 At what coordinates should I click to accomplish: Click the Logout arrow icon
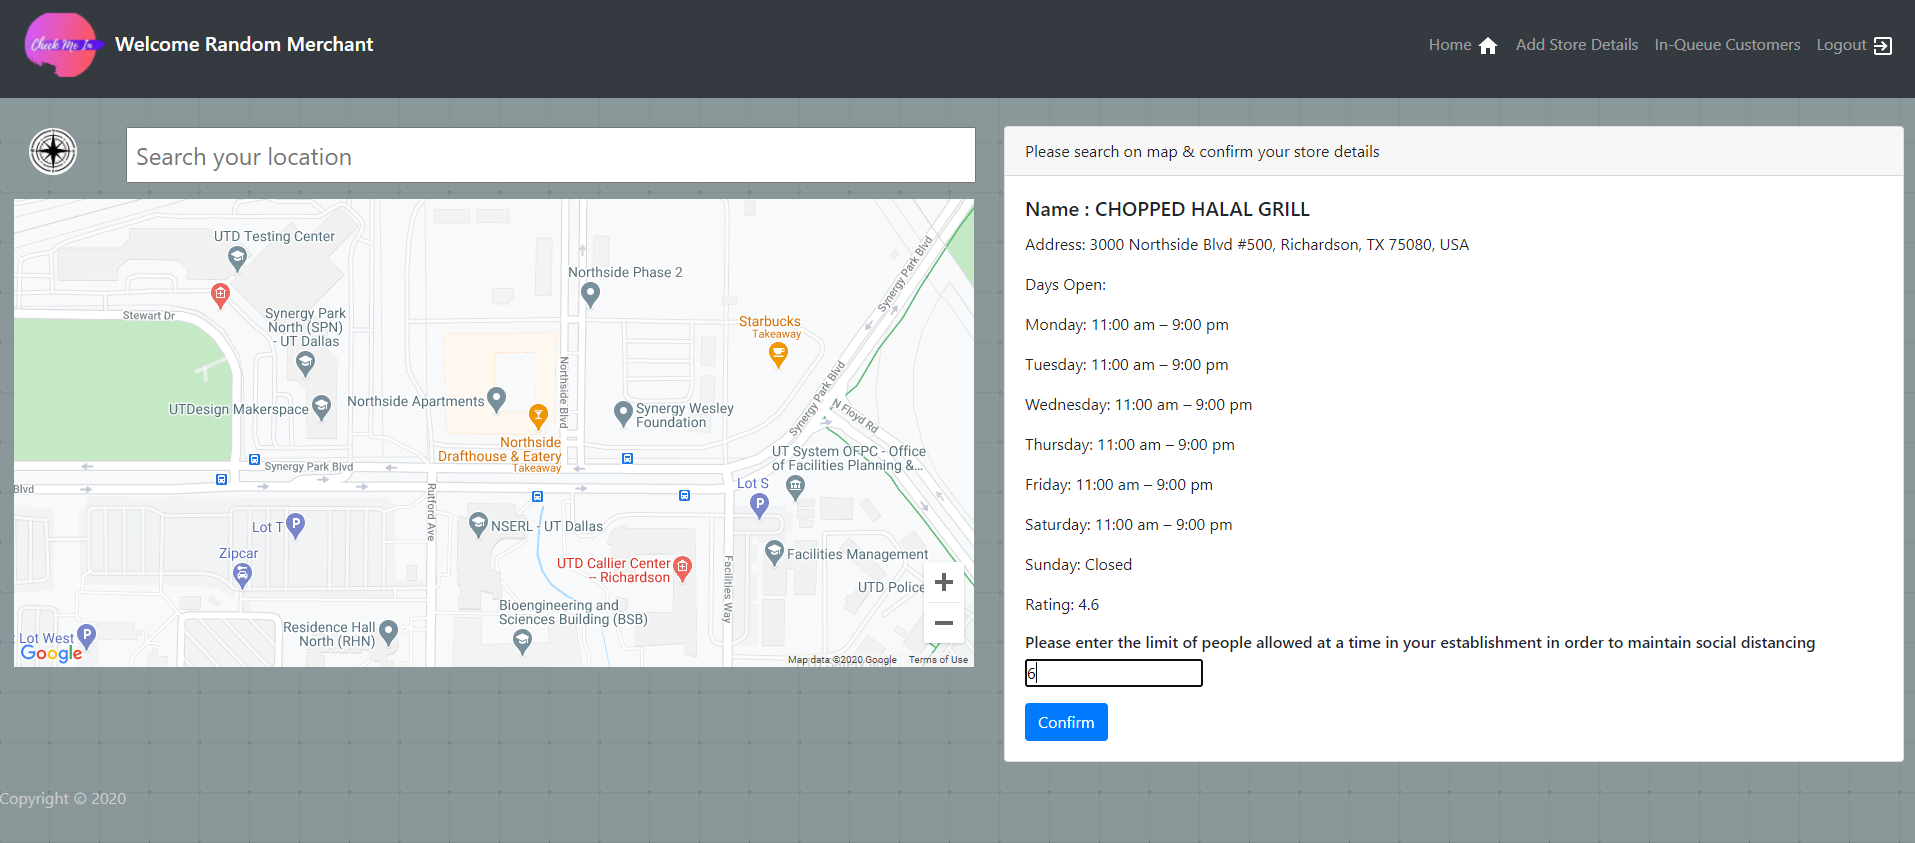[1883, 46]
